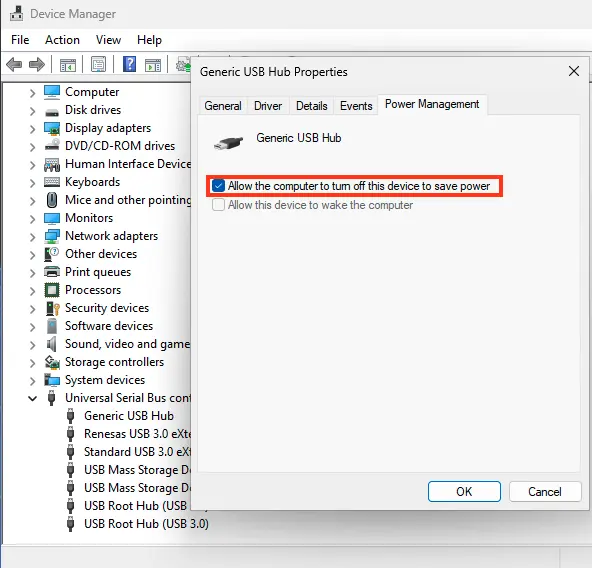
Task: Expand the Display adapters node
Action: tap(32, 128)
